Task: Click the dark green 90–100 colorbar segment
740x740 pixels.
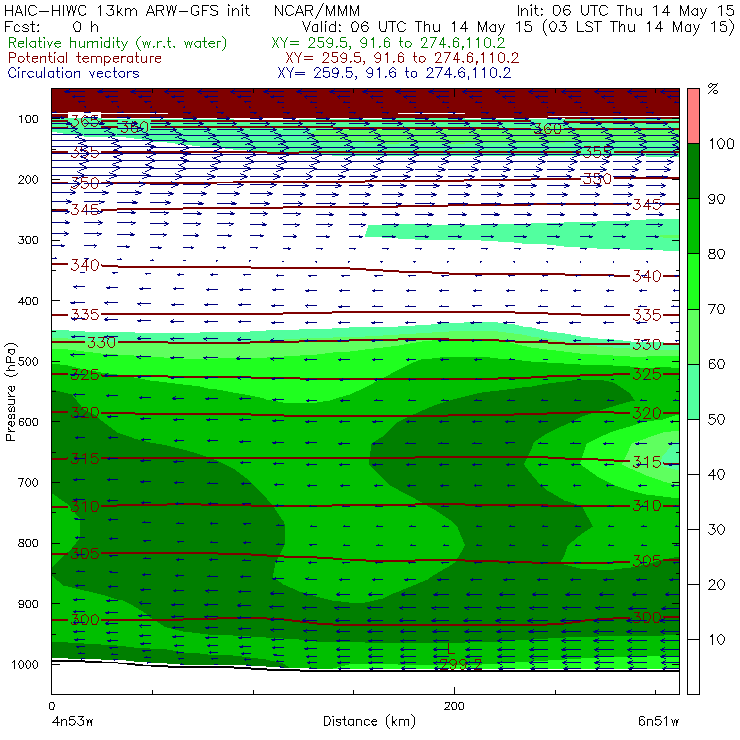Action: click(x=693, y=171)
